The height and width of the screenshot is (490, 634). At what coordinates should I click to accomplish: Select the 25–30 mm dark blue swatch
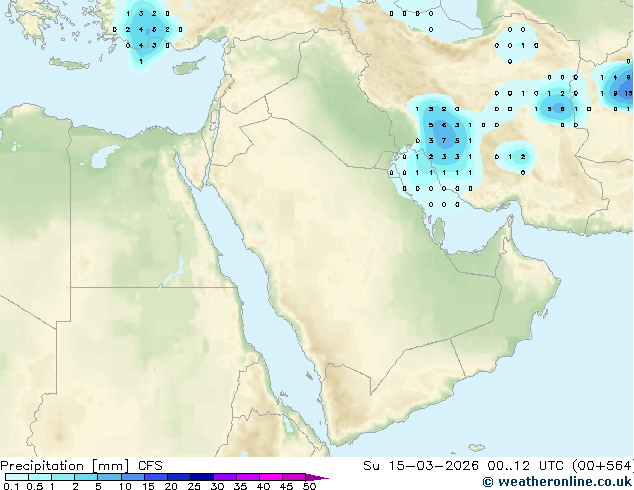point(201,477)
